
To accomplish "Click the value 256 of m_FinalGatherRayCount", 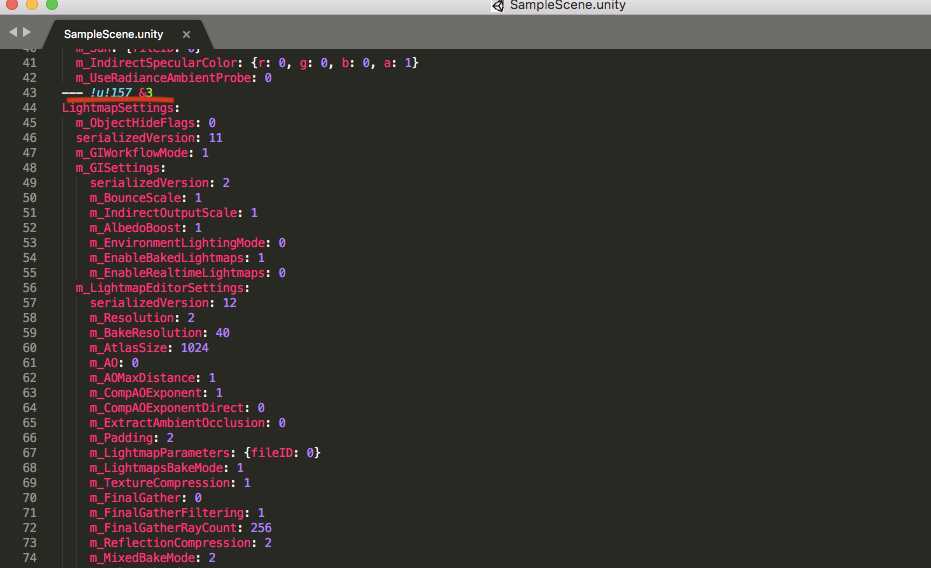I will tap(261, 528).
